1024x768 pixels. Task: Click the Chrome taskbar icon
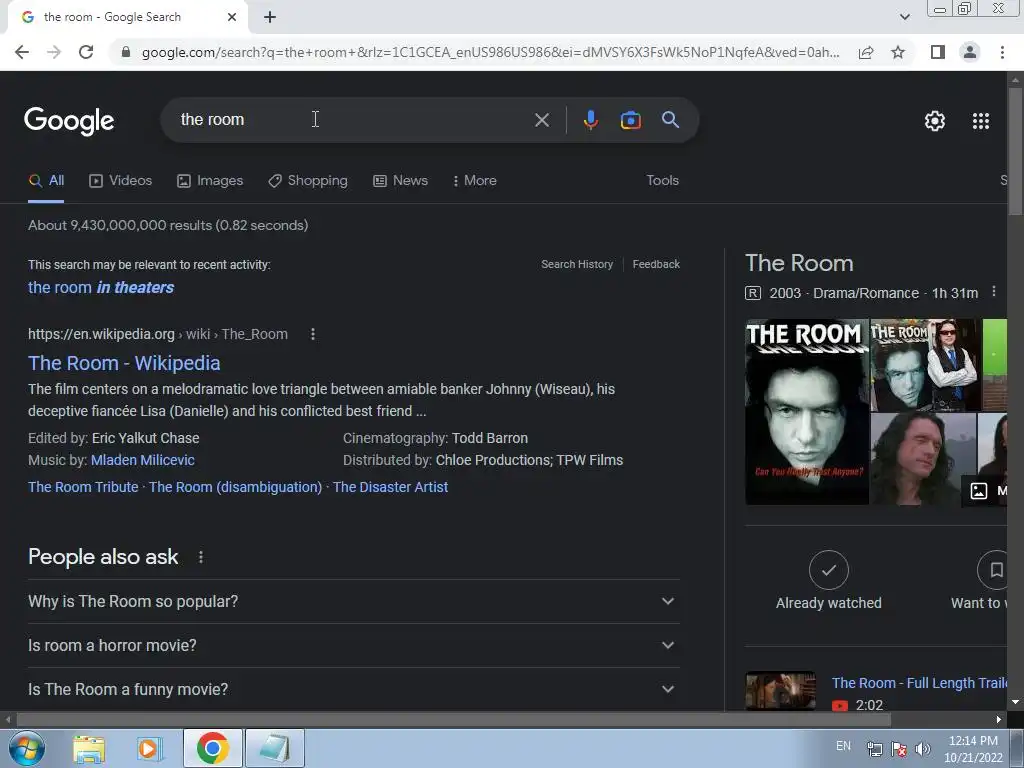click(x=212, y=748)
